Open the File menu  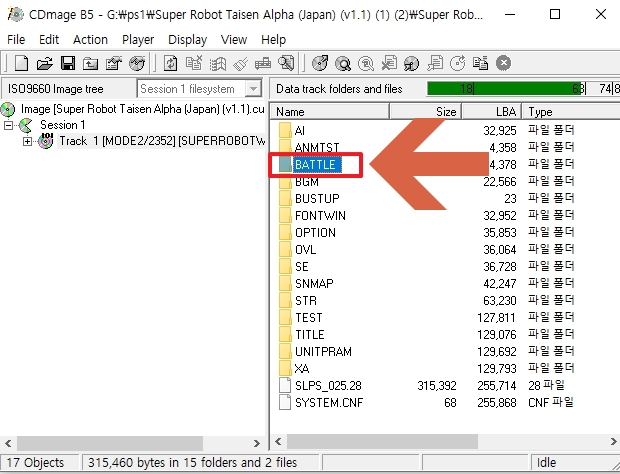tap(16, 40)
